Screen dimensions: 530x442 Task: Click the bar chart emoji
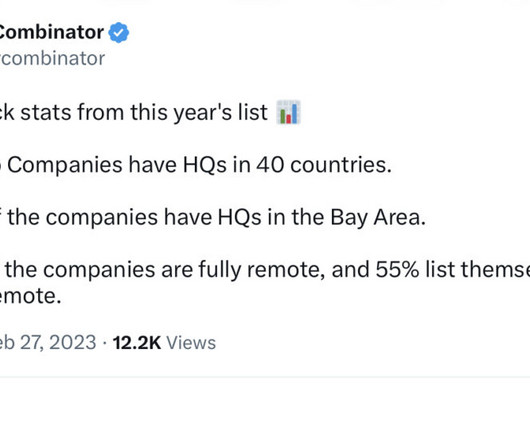pos(288,112)
